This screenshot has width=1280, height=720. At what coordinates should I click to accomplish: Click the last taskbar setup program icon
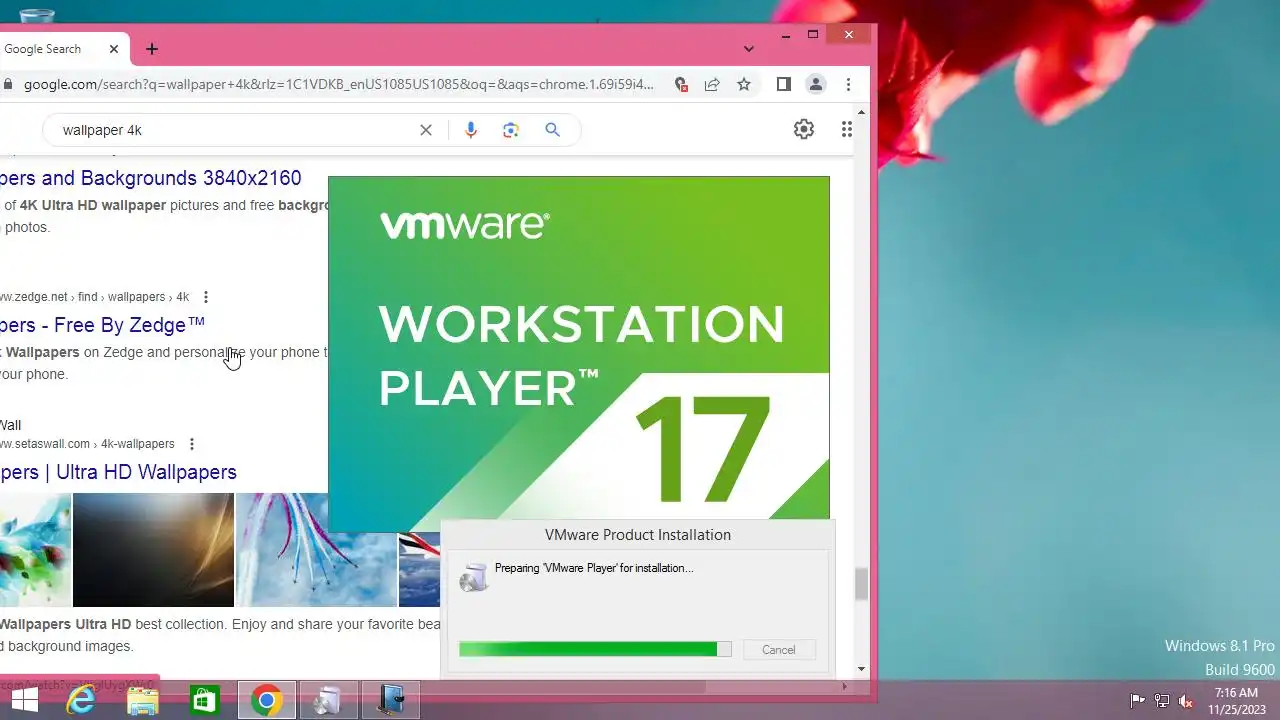tap(390, 701)
